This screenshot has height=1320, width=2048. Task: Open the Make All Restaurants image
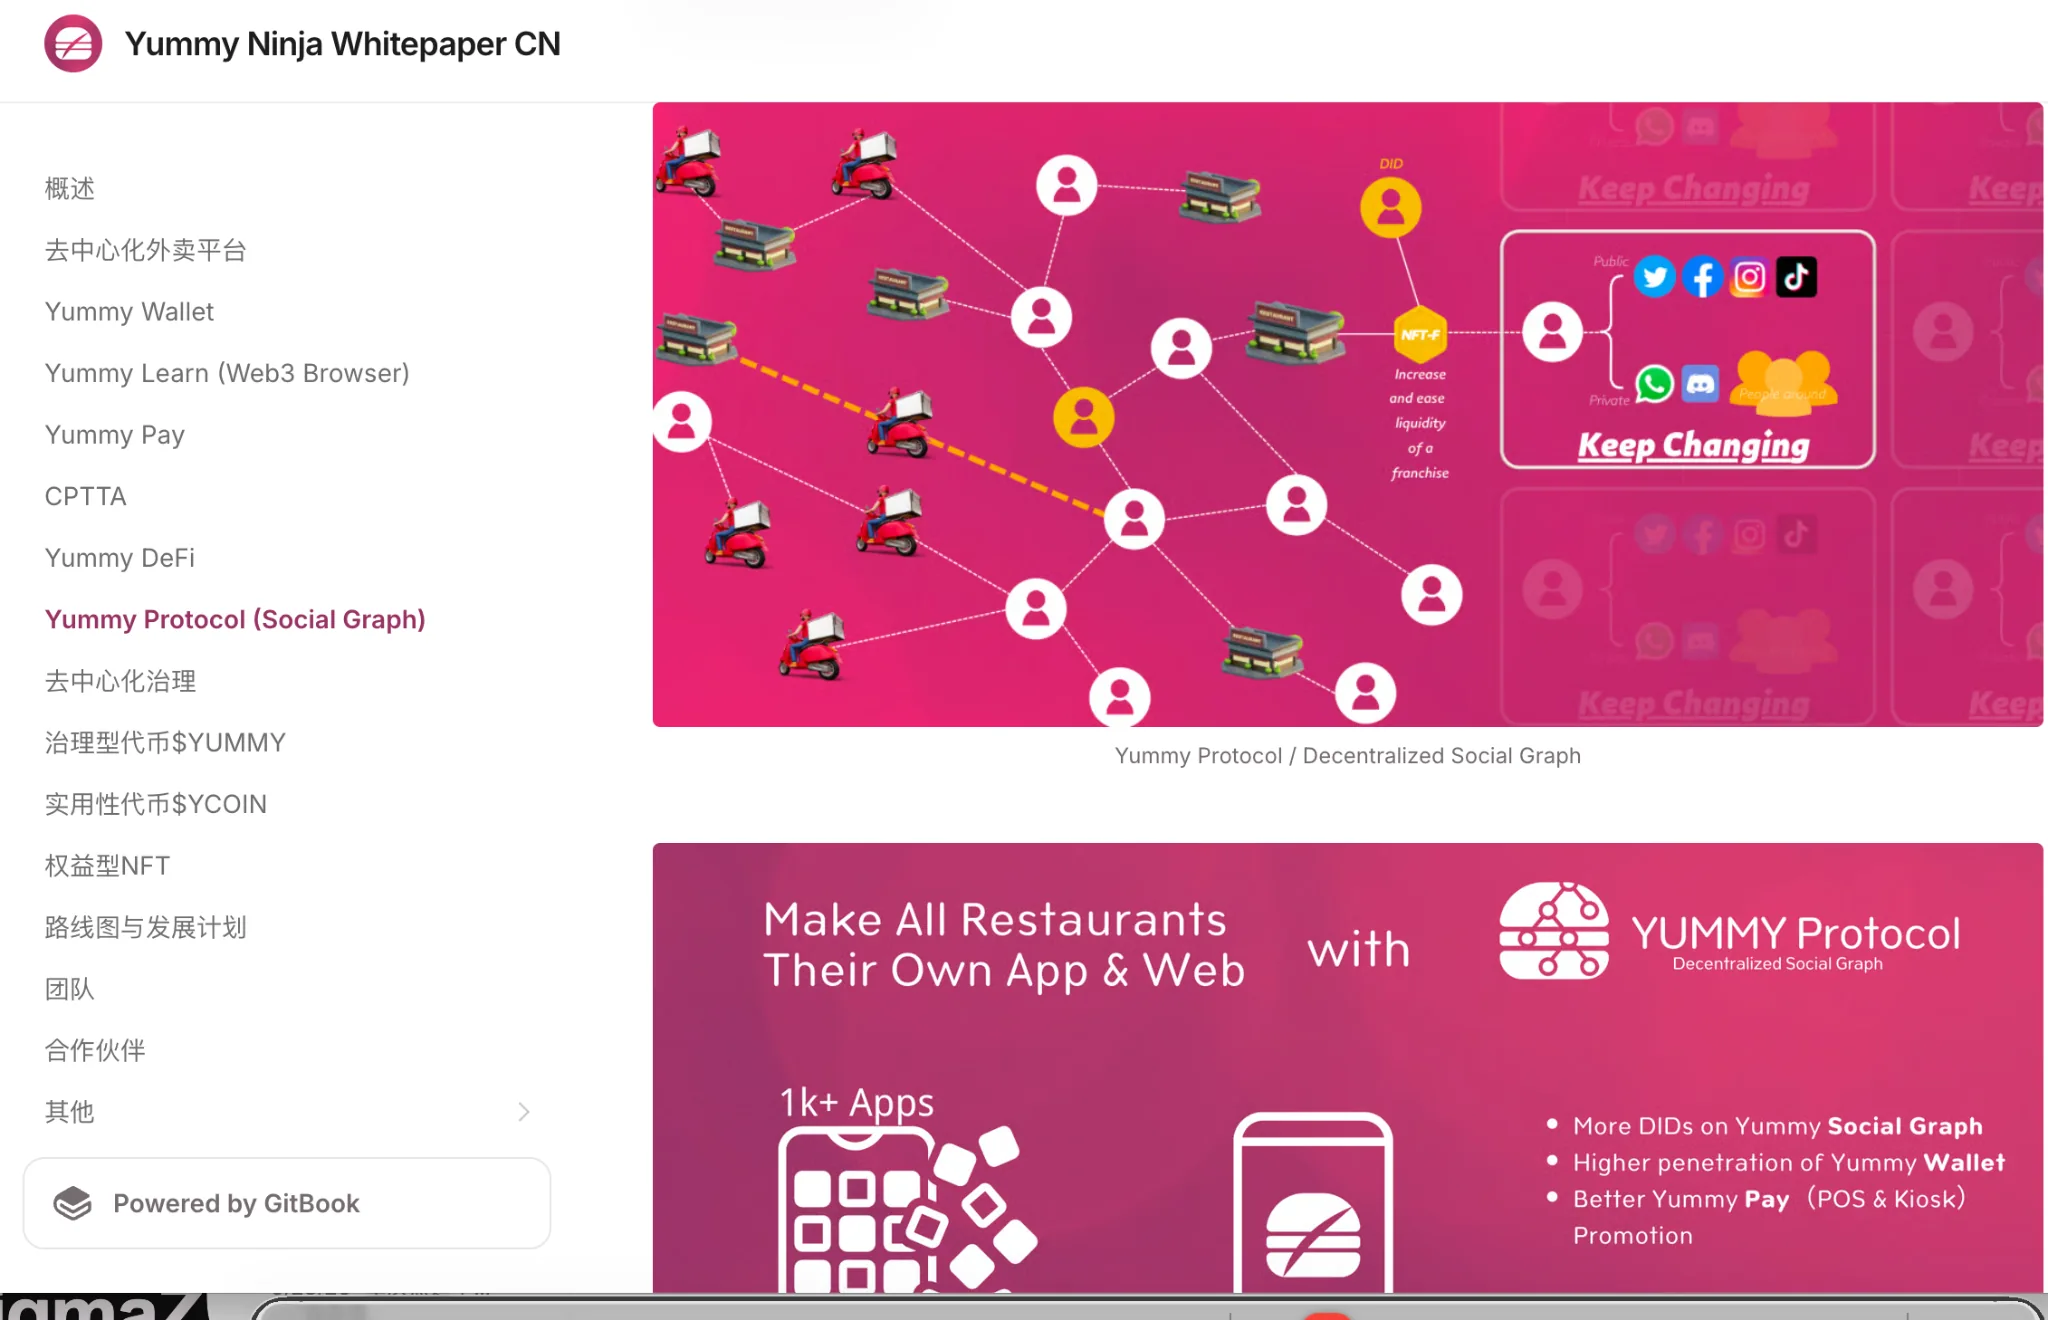pos(1347,1068)
